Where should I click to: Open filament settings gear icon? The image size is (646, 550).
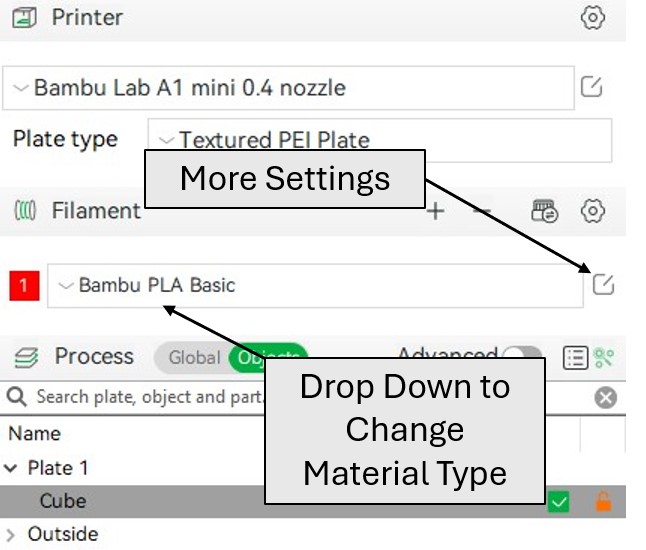(x=592, y=211)
